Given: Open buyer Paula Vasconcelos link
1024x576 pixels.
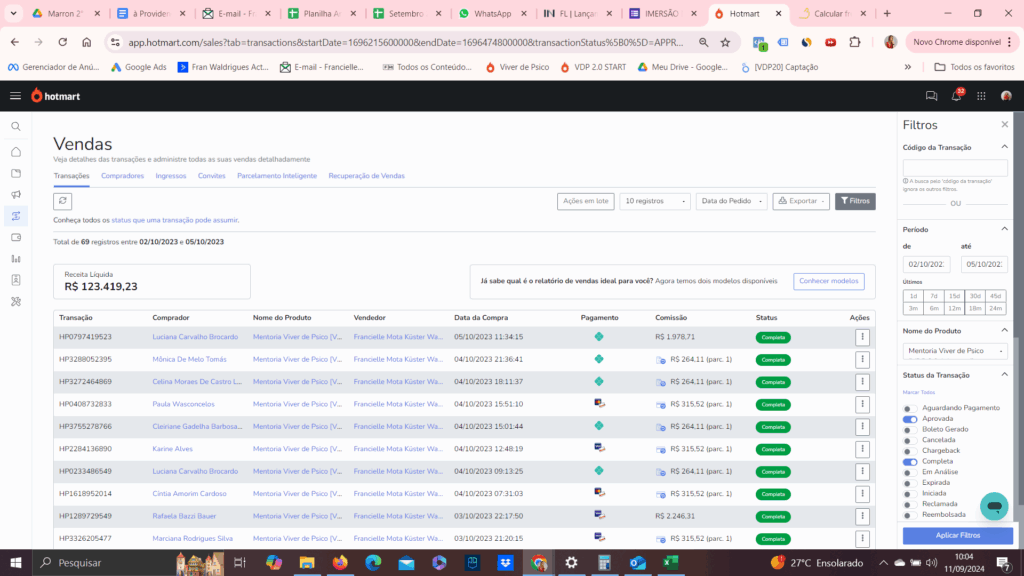Looking at the screenshot, I should 184,404.
